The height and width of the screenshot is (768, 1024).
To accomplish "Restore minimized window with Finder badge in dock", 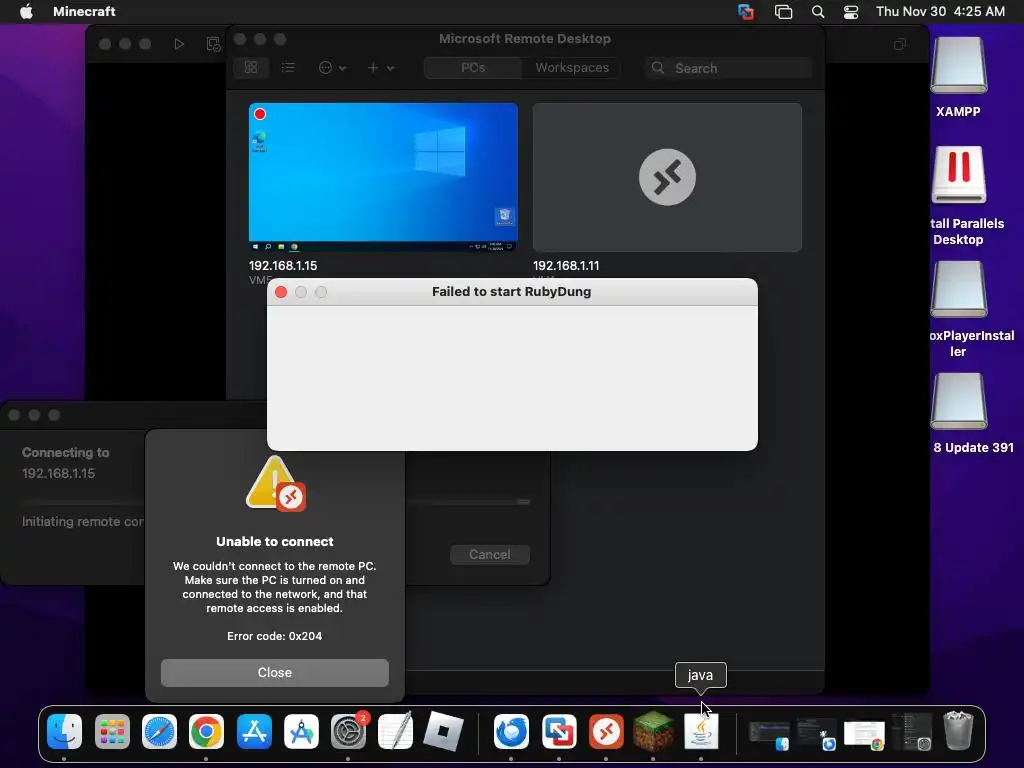I will tap(769, 734).
